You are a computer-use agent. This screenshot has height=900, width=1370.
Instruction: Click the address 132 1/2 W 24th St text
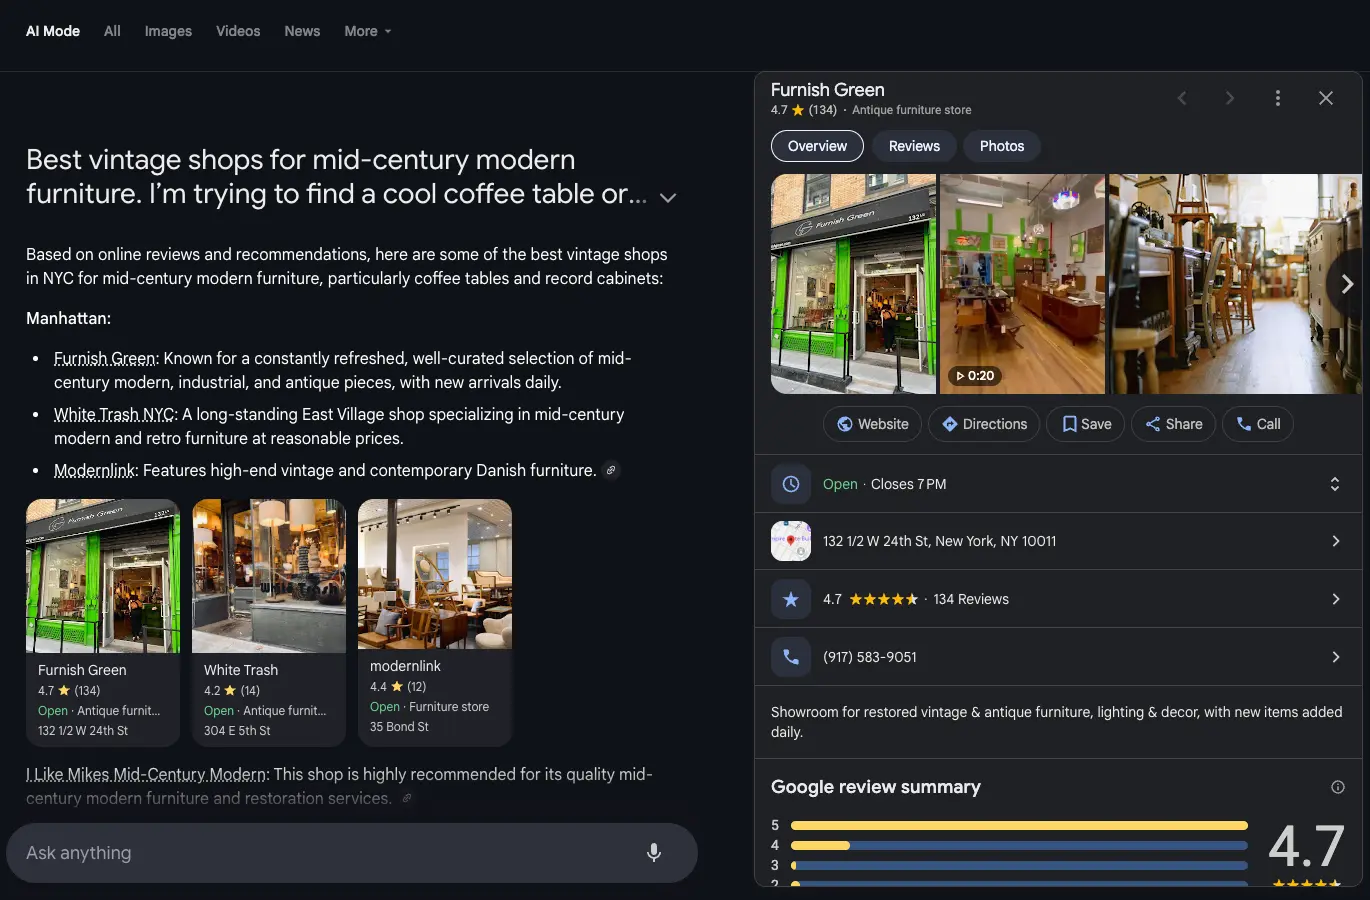939,541
